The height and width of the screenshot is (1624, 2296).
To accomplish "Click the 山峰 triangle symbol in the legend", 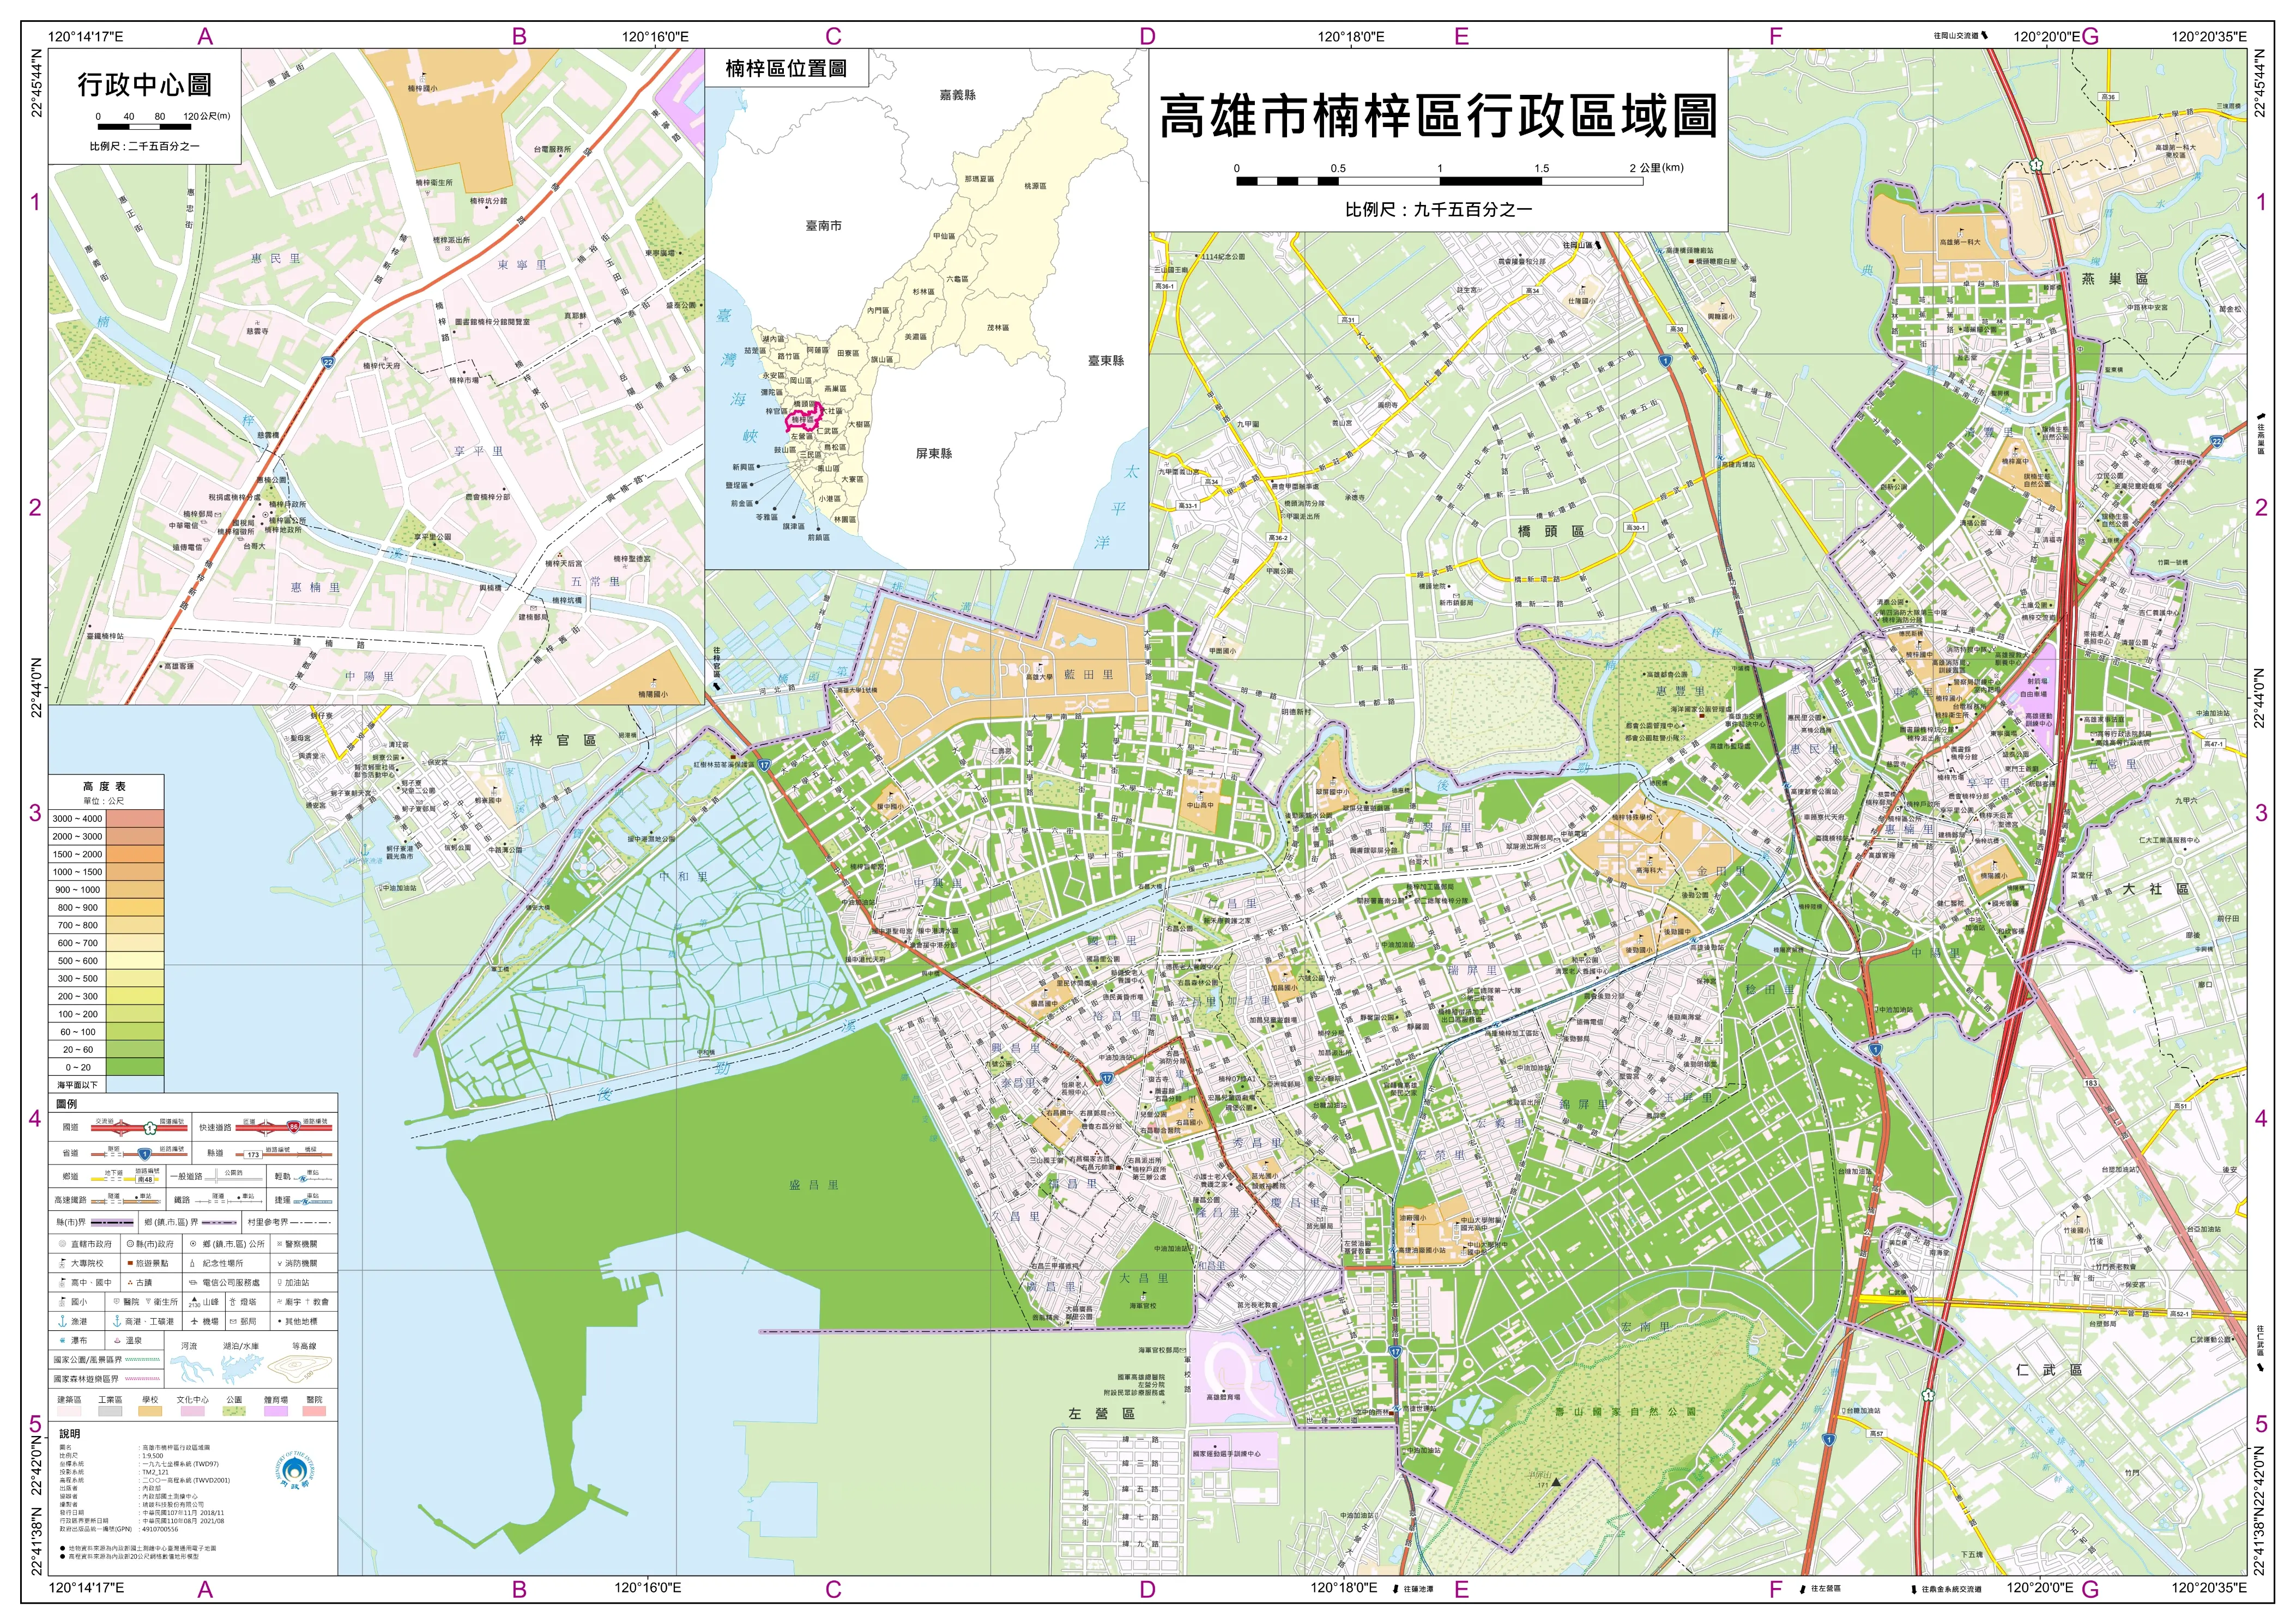I will click(x=195, y=1299).
